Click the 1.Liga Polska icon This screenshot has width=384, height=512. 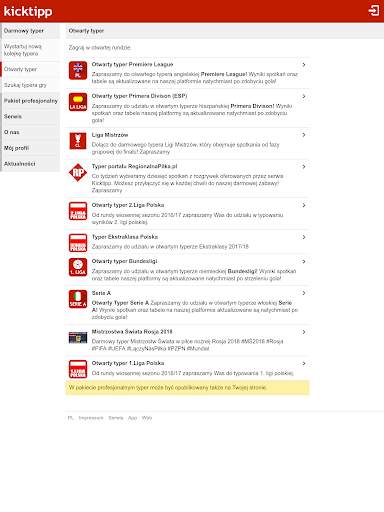78,369
